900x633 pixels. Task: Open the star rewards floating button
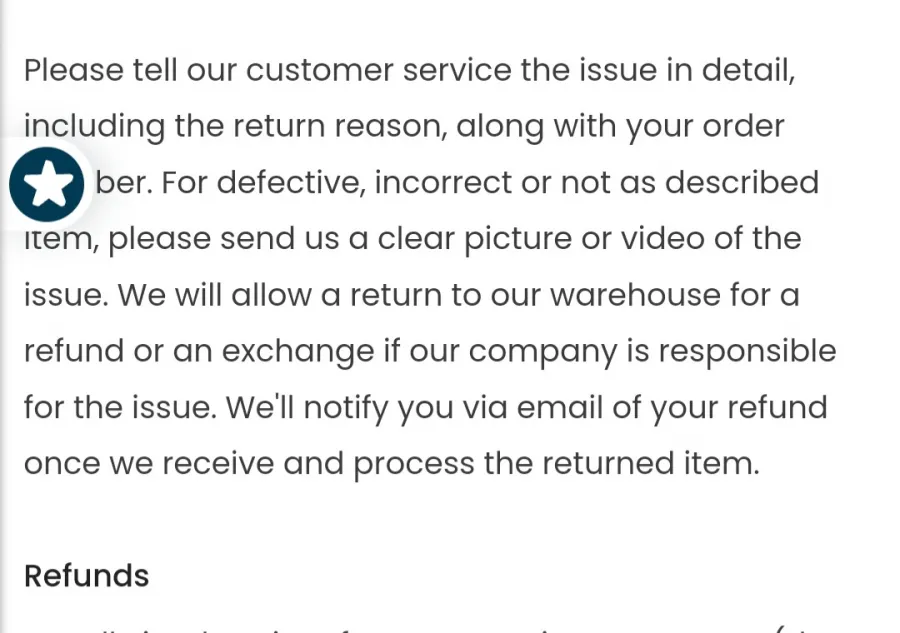46,184
